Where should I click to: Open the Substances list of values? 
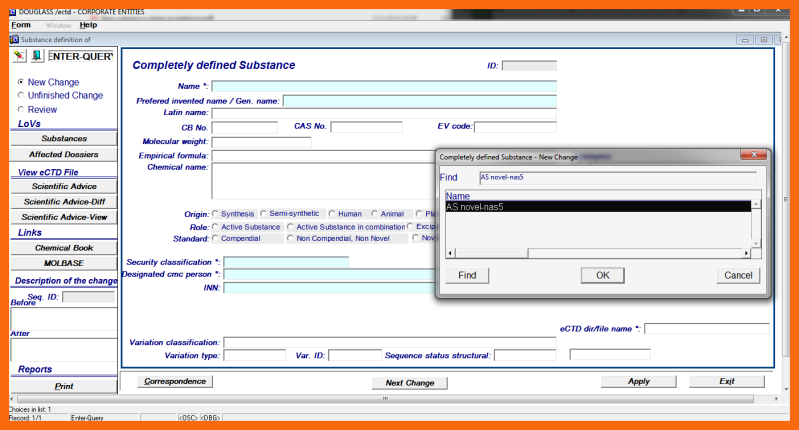[64, 139]
